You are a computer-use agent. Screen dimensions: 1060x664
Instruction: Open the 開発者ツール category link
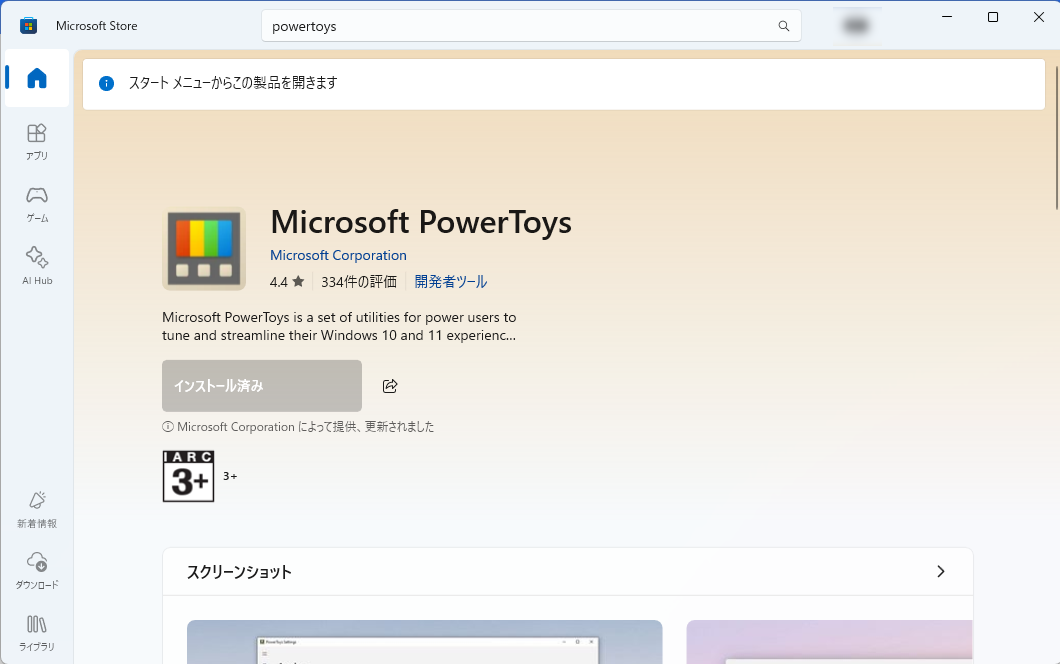pos(451,281)
